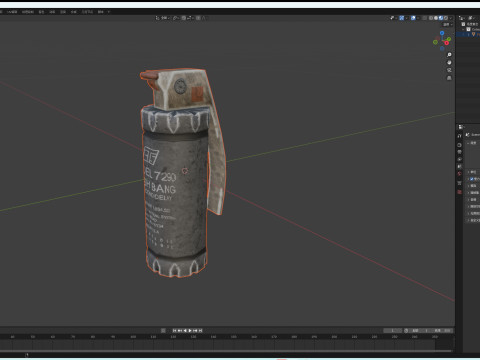Jump to the previous keyframe
The height and width of the screenshot is (360, 480).
pos(180,331)
